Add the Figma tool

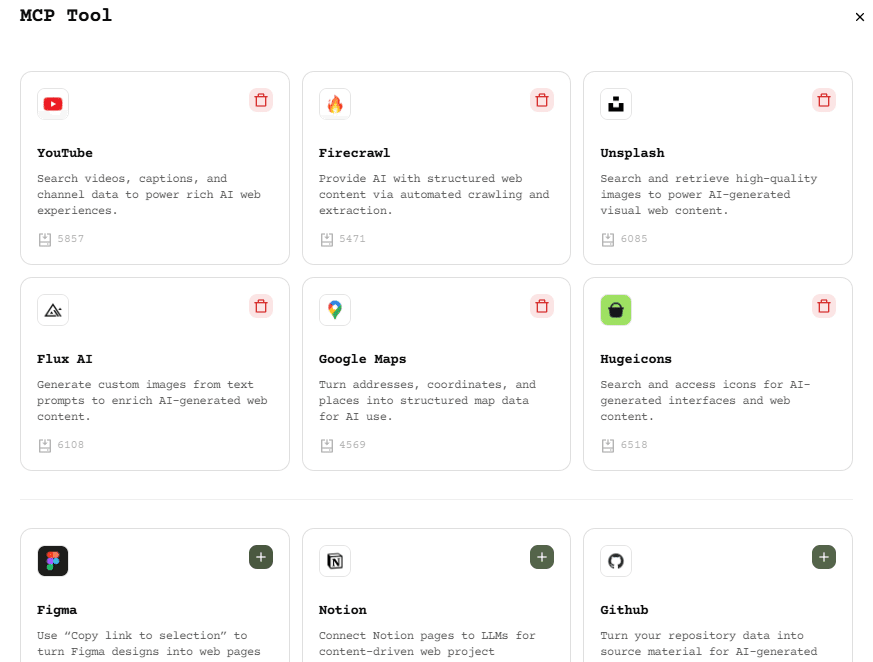[261, 557]
